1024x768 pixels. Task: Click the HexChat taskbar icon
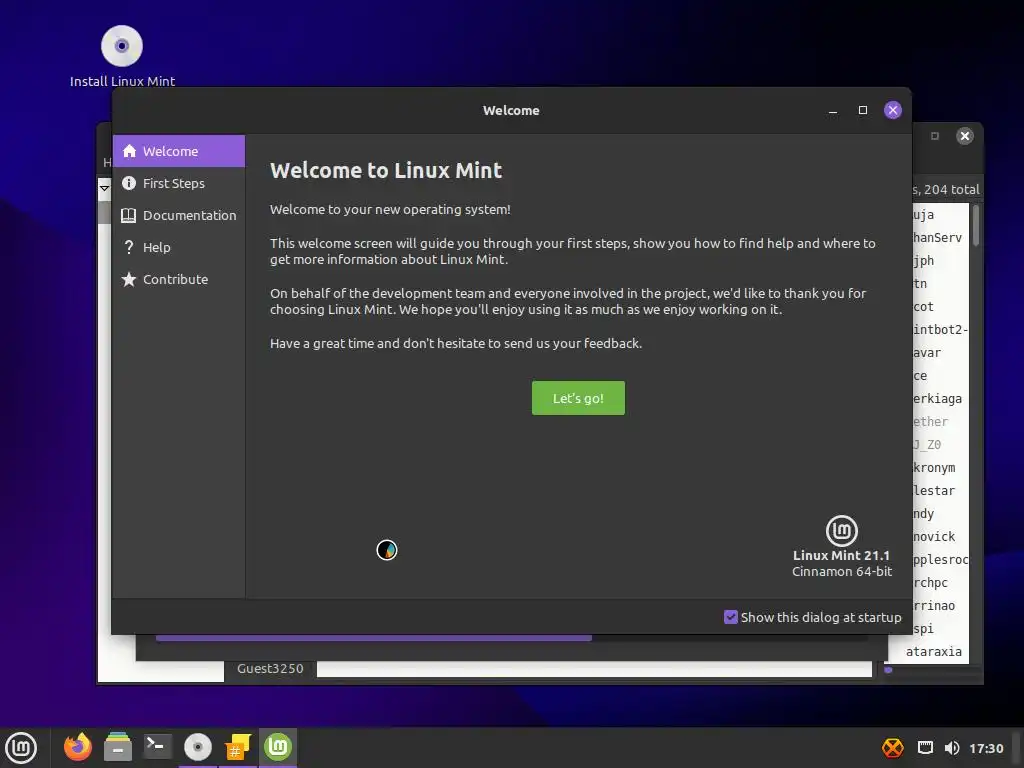click(x=238, y=747)
